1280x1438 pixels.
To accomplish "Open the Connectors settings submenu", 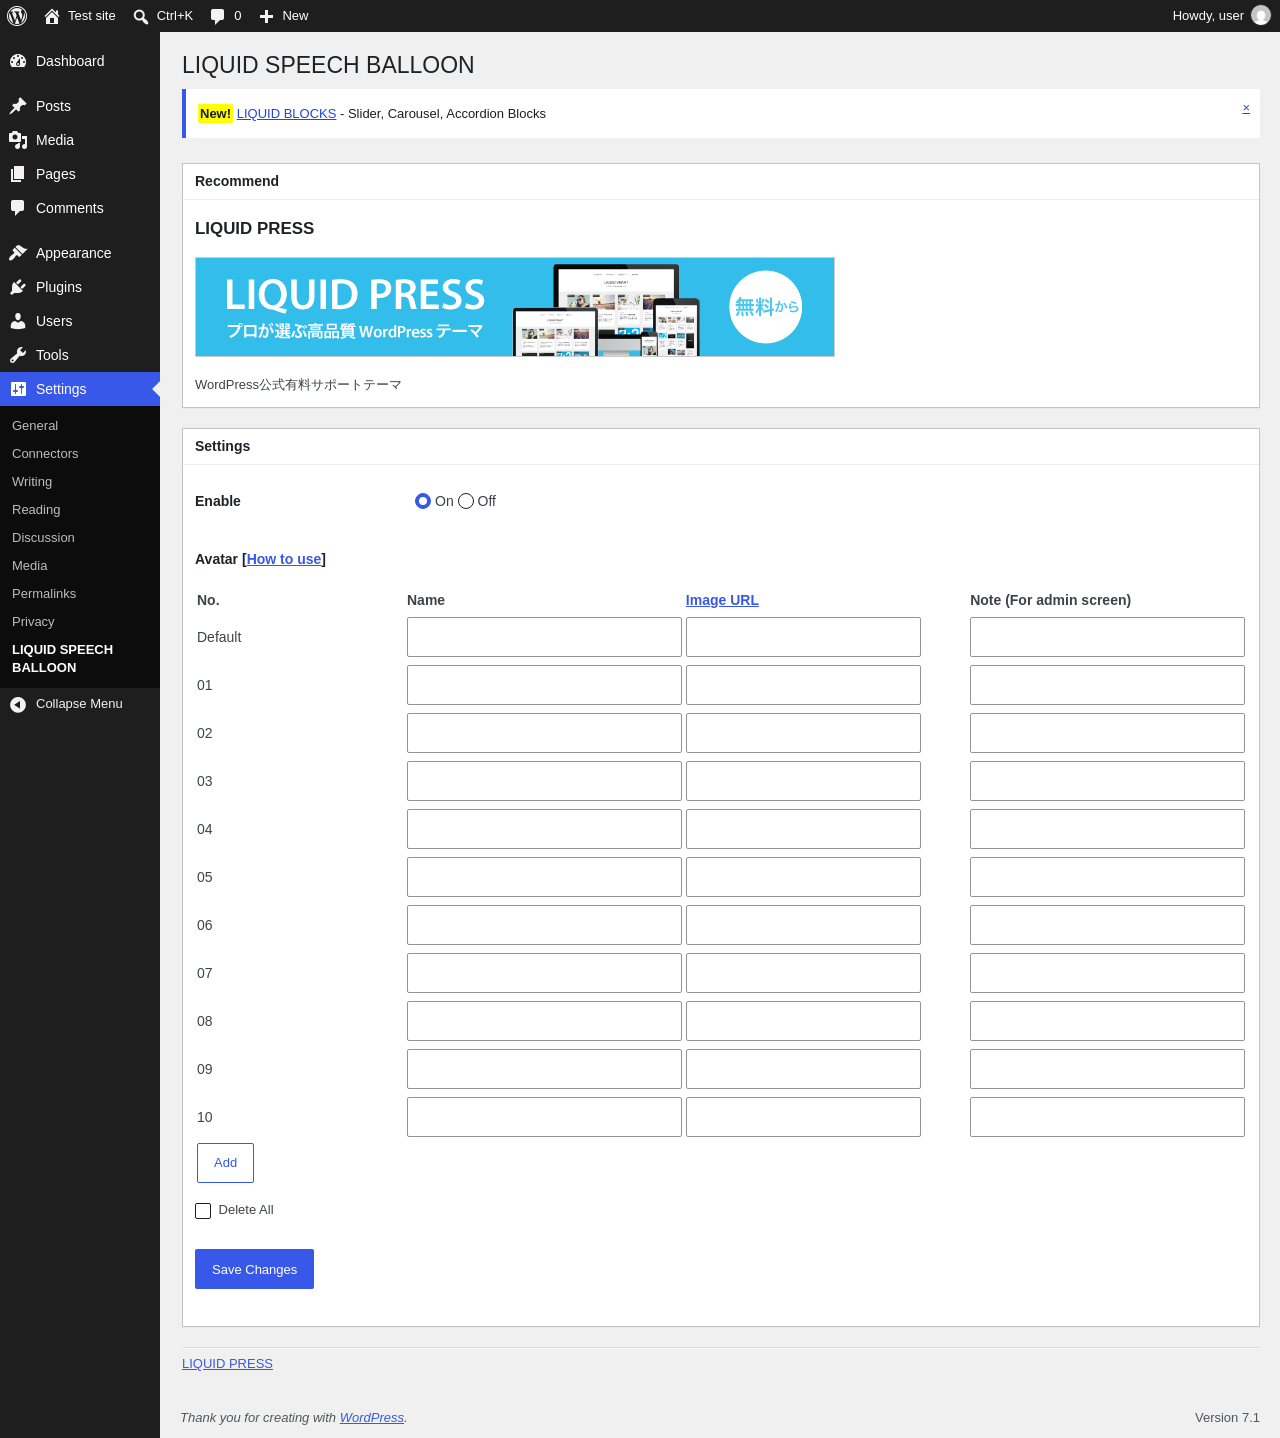I will 45,454.
